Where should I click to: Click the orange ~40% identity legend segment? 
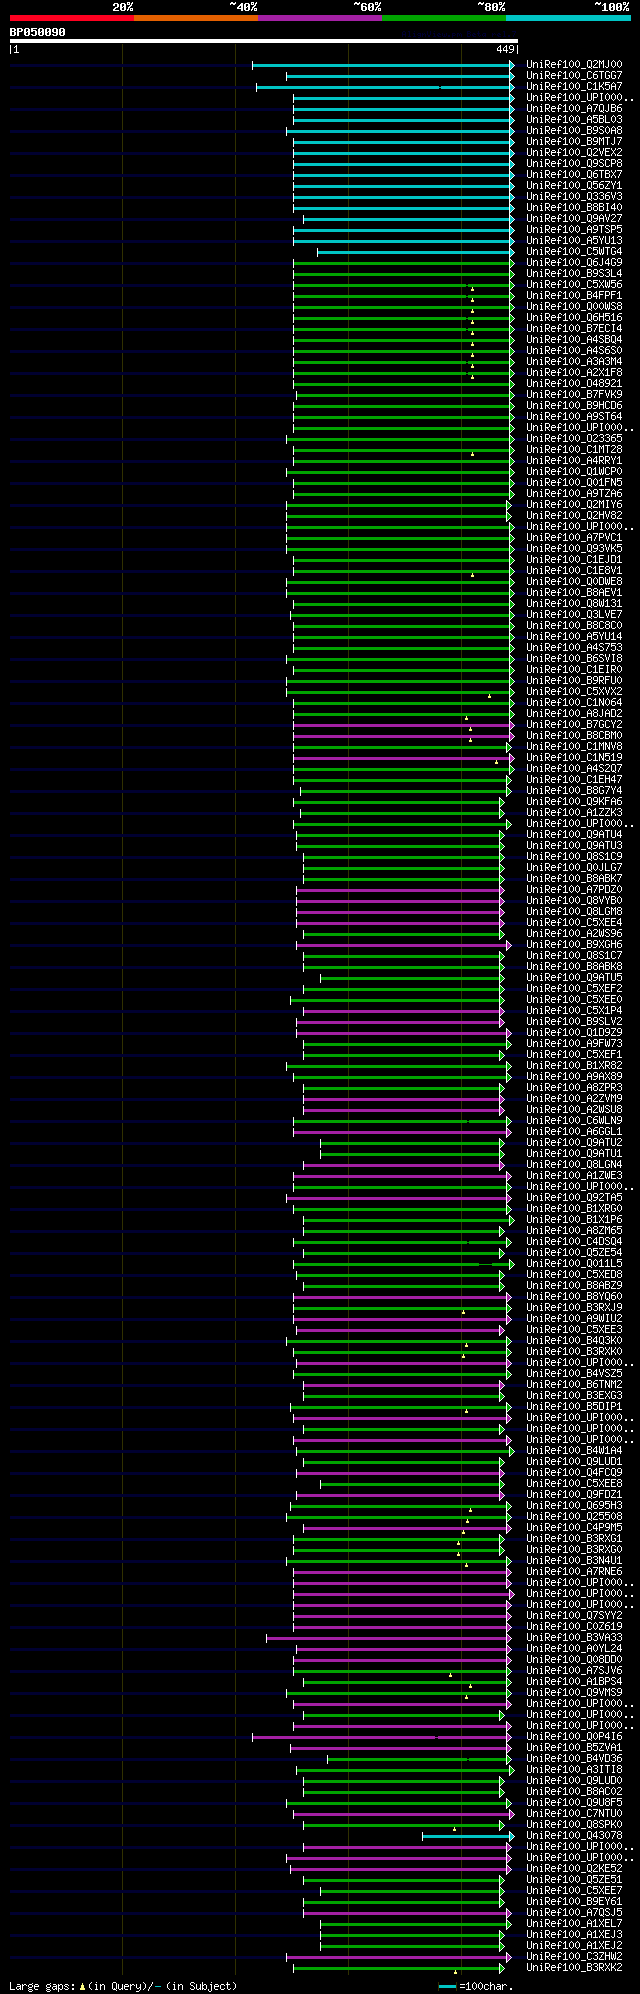pyautogui.click(x=195, y=18)
